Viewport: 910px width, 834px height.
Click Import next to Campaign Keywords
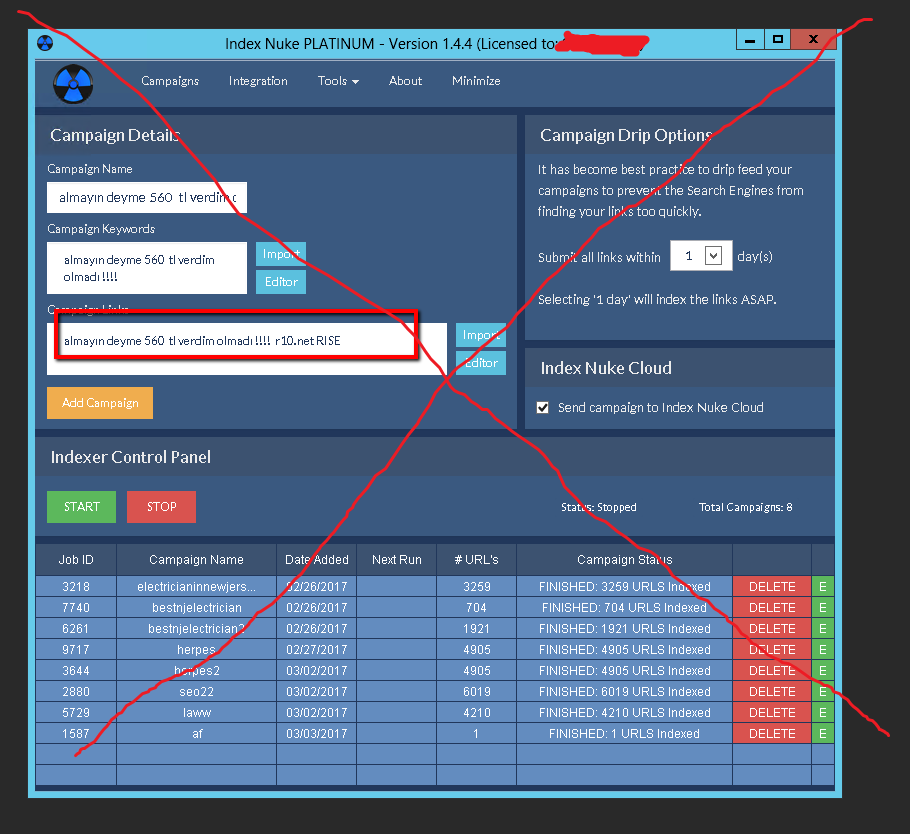[281, 254]
